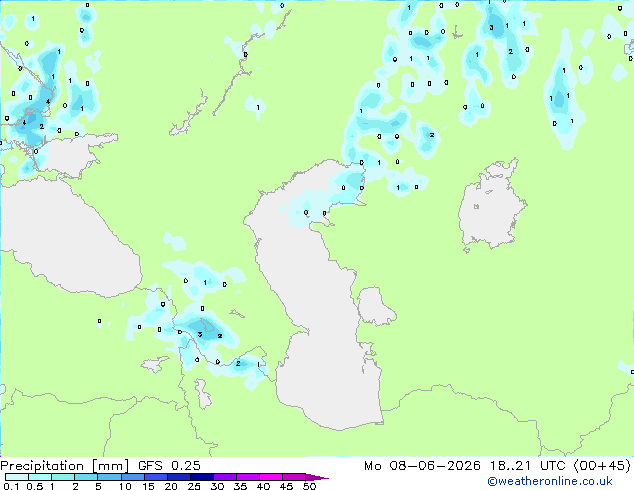Click the 'Precipitation [mm]' label
The image size is (634, 490).
coord(64,466)
